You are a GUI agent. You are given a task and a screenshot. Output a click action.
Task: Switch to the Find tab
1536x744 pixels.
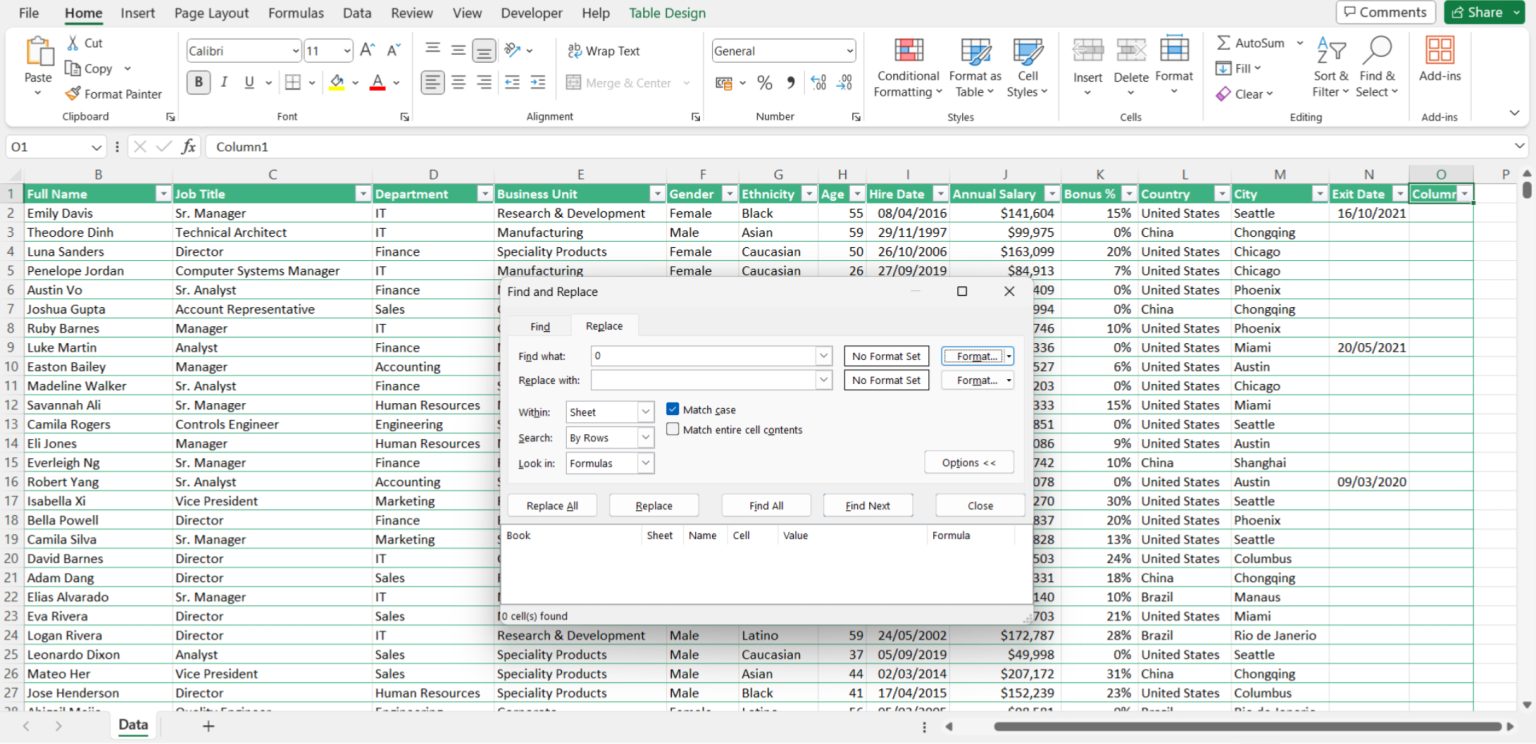(x=539, y=325)
